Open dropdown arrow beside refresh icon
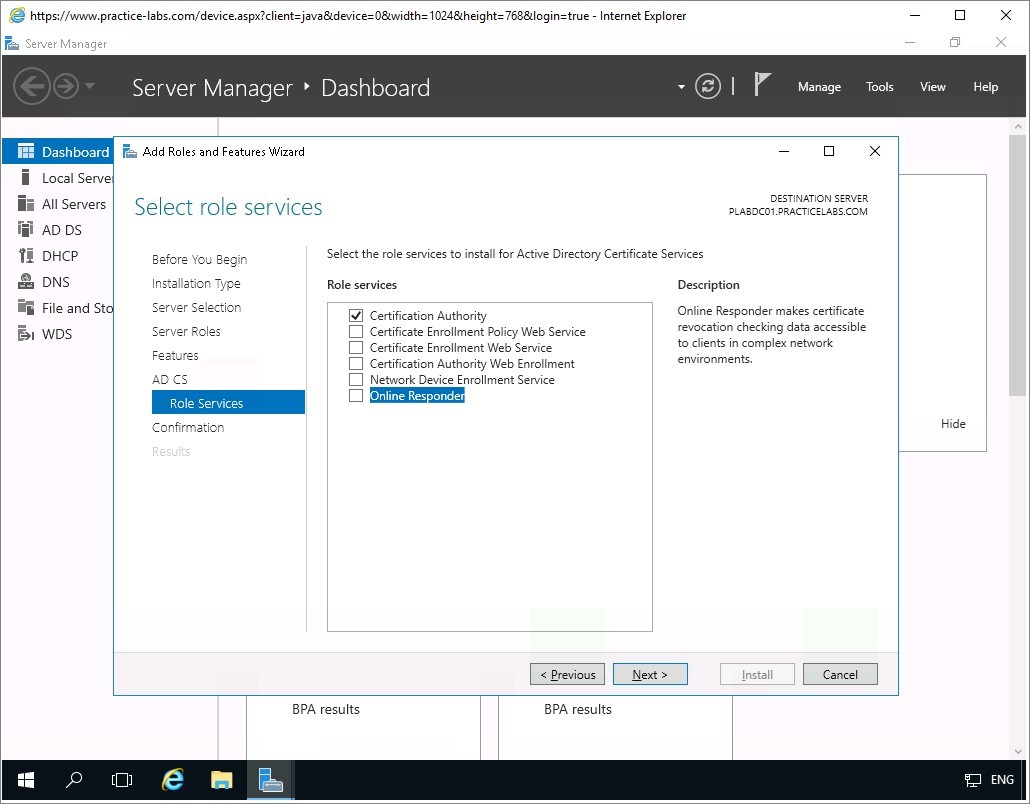The height and width of the screenshot is (804, 1030). pyautogui.click(x=681, y=87)
